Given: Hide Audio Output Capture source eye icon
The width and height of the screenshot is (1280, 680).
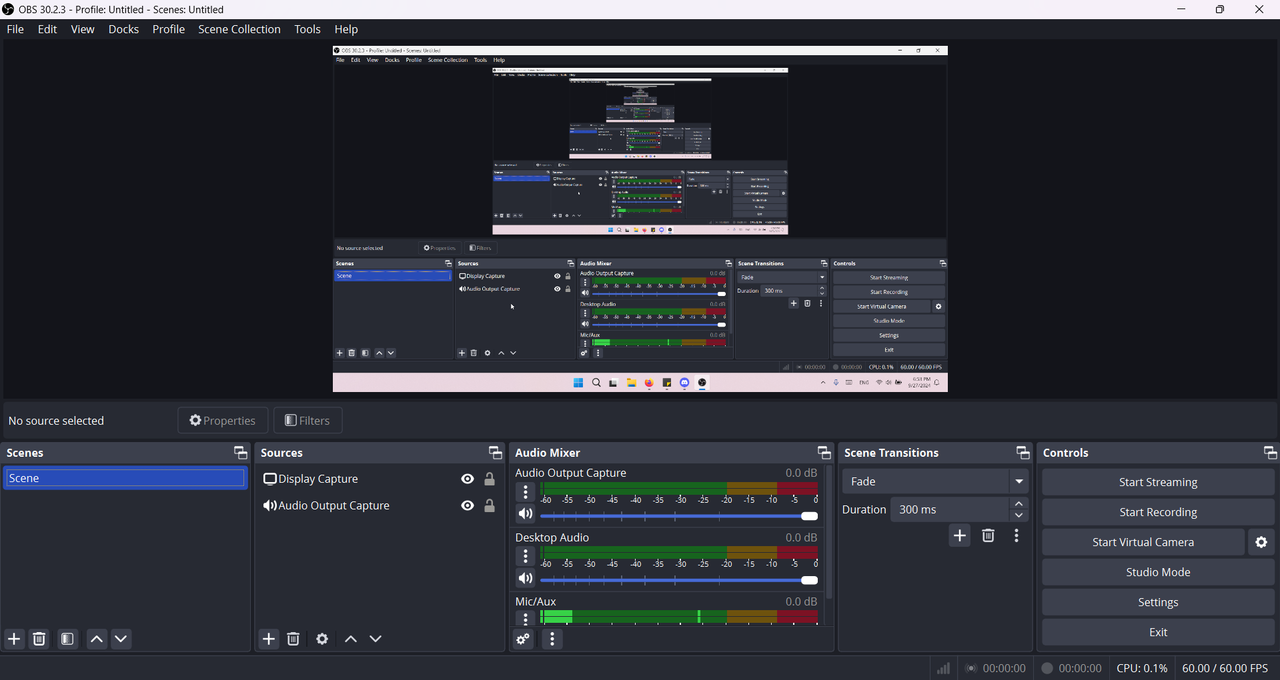Looking at the screenshot, I should point(467,506).
